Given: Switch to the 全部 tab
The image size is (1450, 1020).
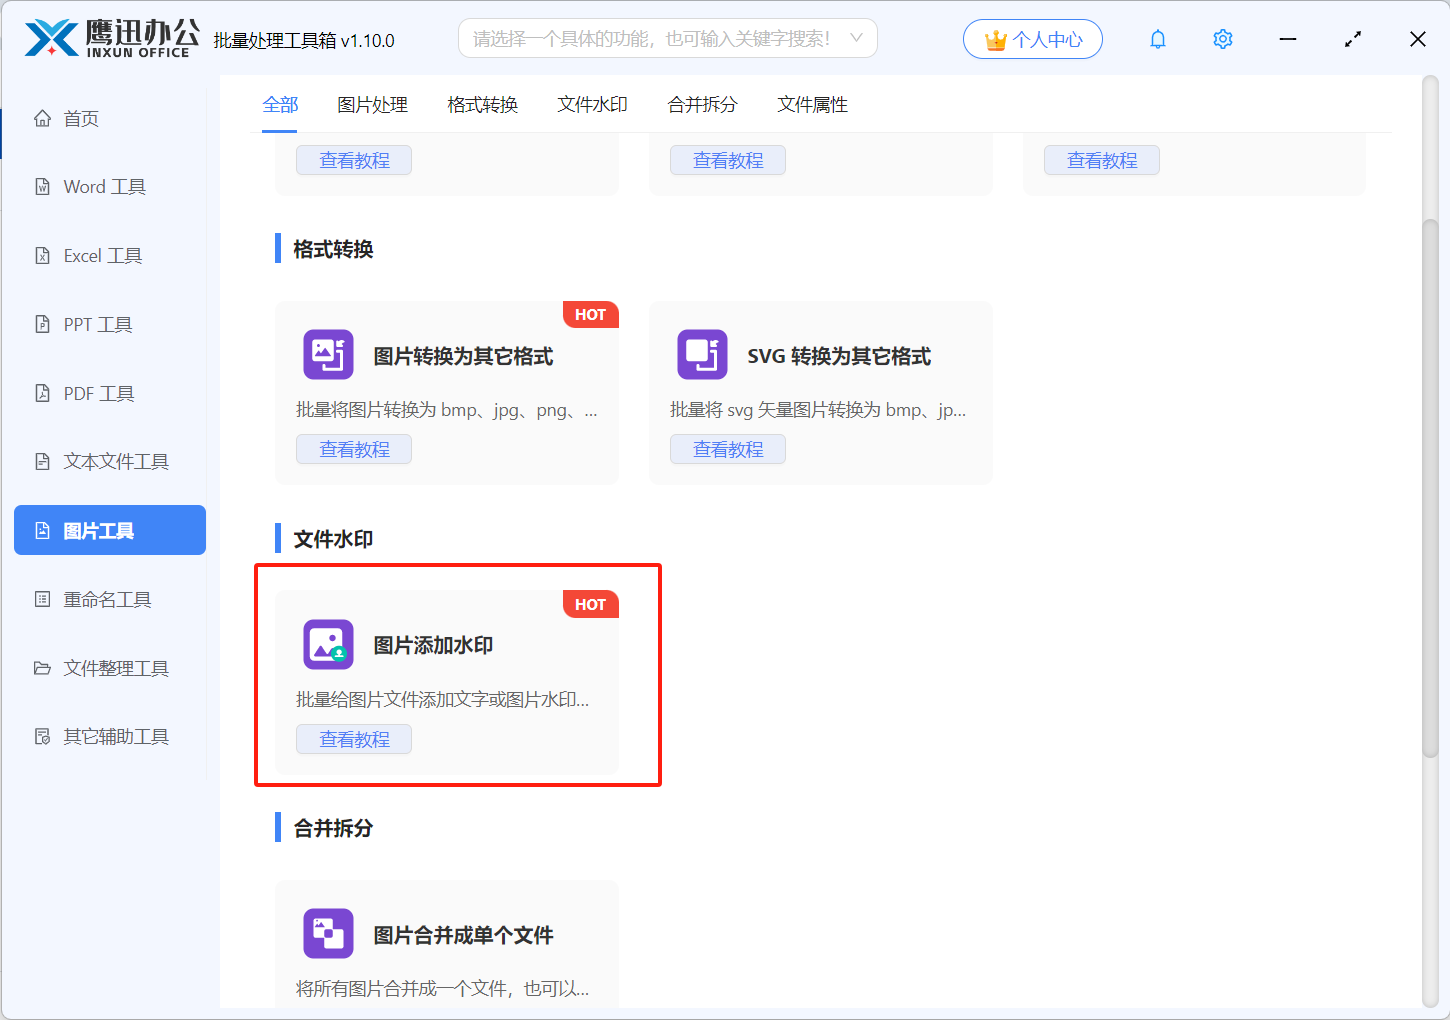Looking at the screenshot, I should click(281, 105).
